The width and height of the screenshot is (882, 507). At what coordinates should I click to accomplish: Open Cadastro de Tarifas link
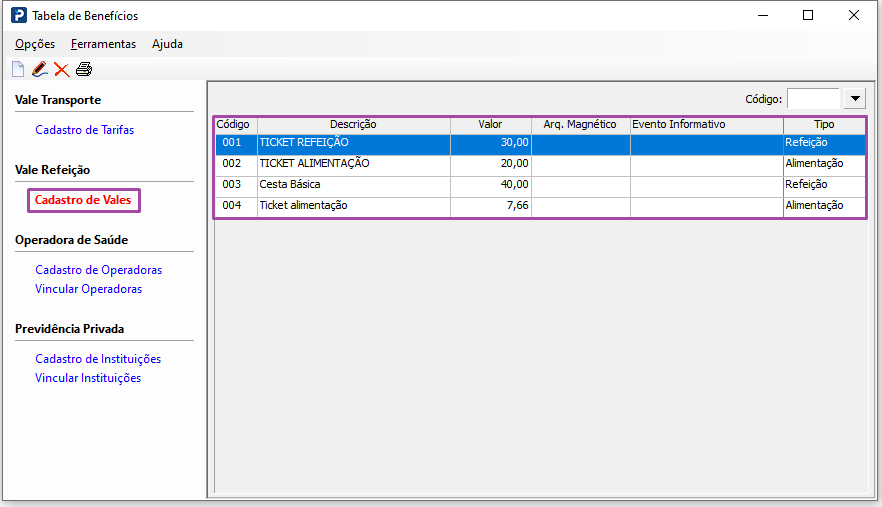point(84,130)
